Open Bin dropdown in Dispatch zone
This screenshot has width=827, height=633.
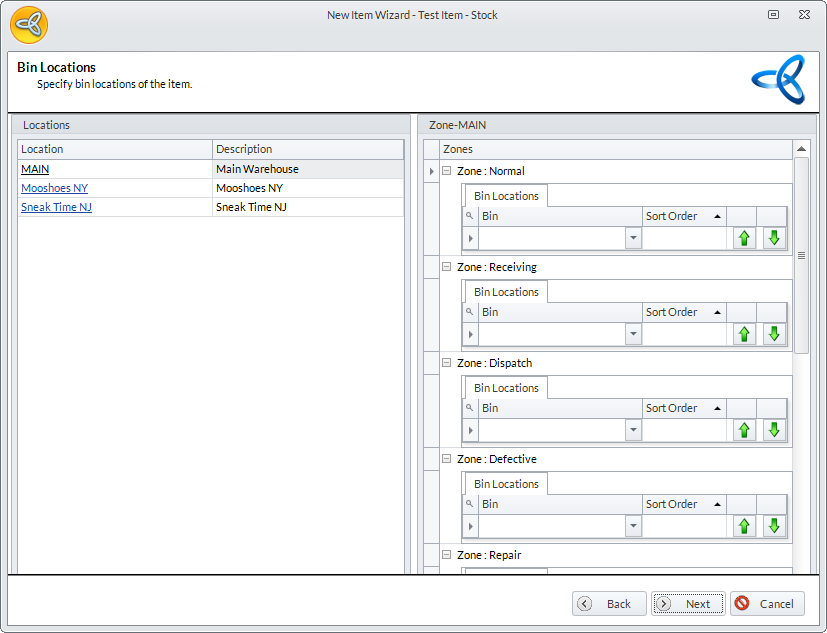click(x=633, y=430)
